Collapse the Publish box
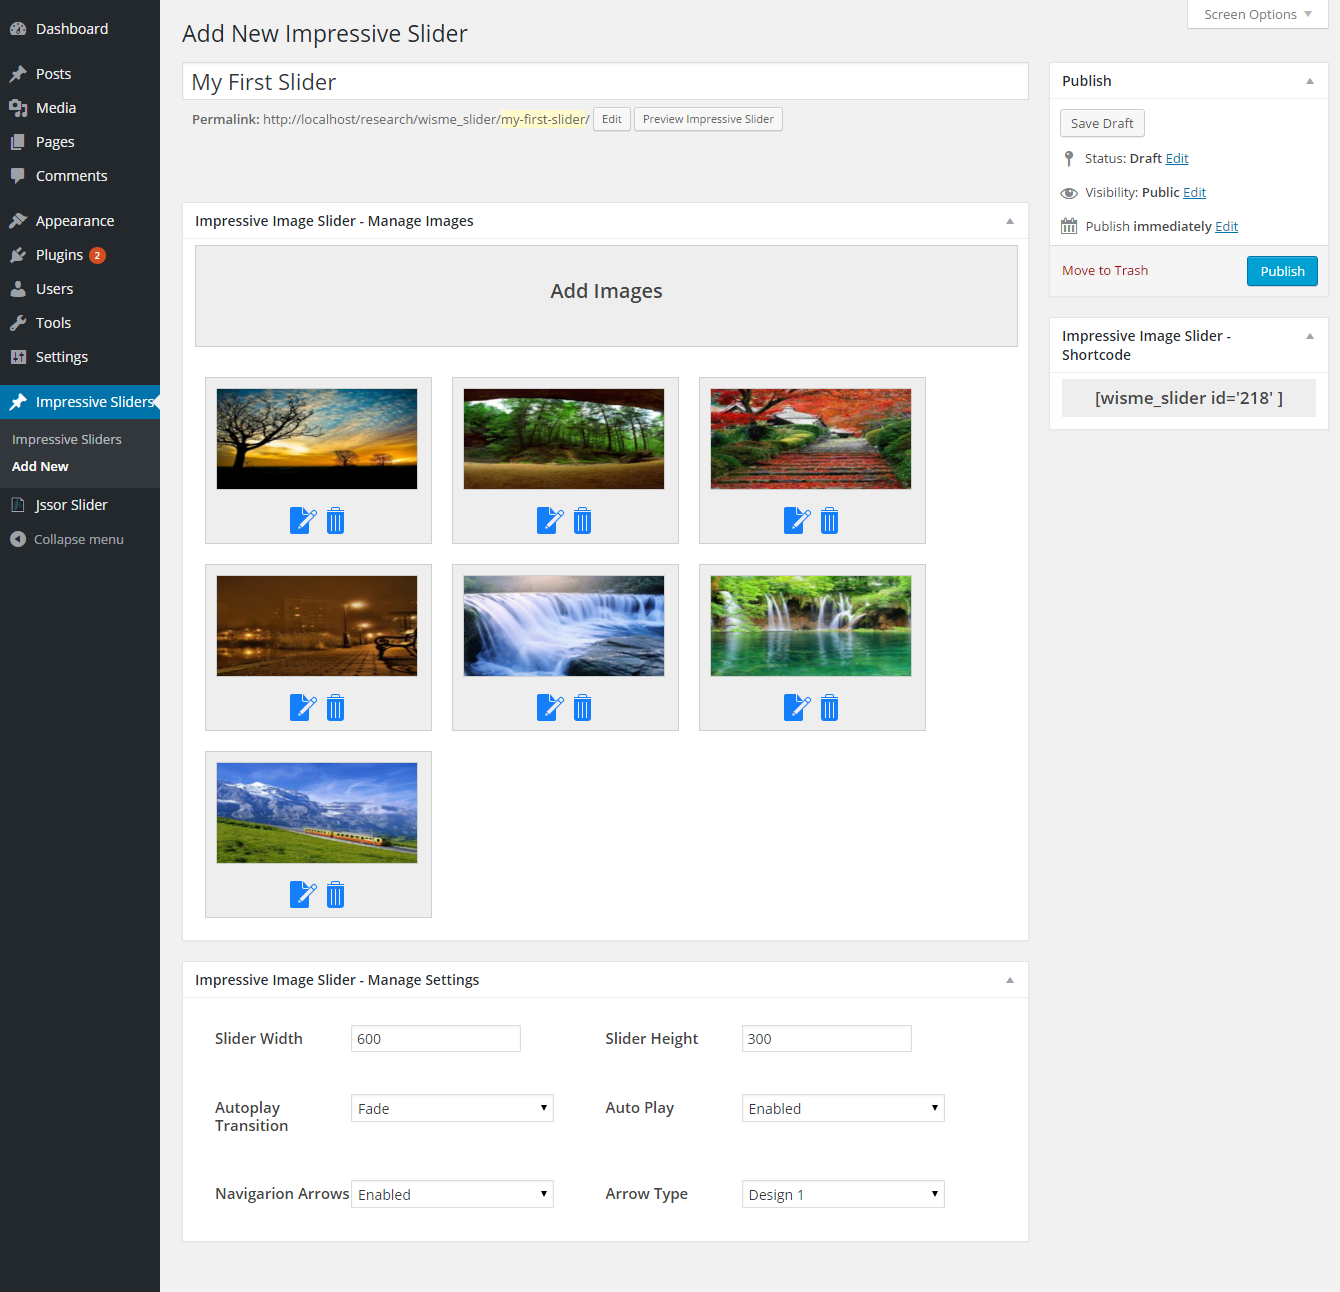 (1310, 81)
